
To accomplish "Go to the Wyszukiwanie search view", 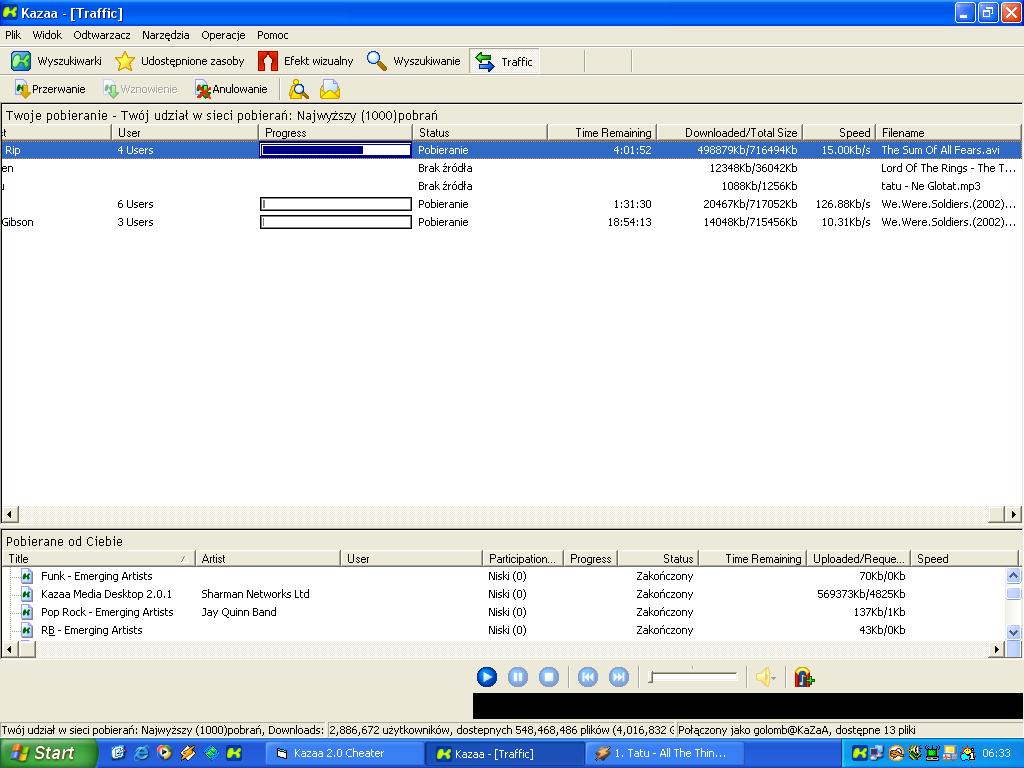I will pos(413,61).
